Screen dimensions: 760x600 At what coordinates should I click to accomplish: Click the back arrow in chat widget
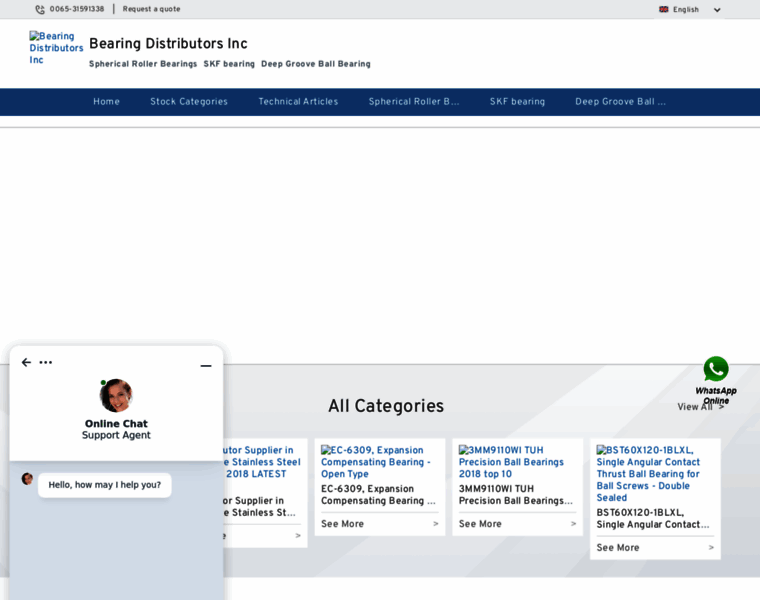point(26,363)
